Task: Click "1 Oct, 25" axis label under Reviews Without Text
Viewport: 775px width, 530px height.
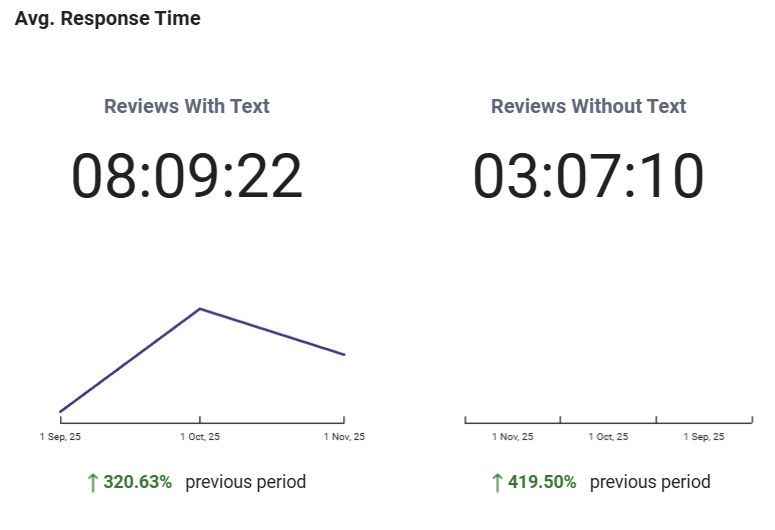Action: pyautogui.click(x=608, y=437)
